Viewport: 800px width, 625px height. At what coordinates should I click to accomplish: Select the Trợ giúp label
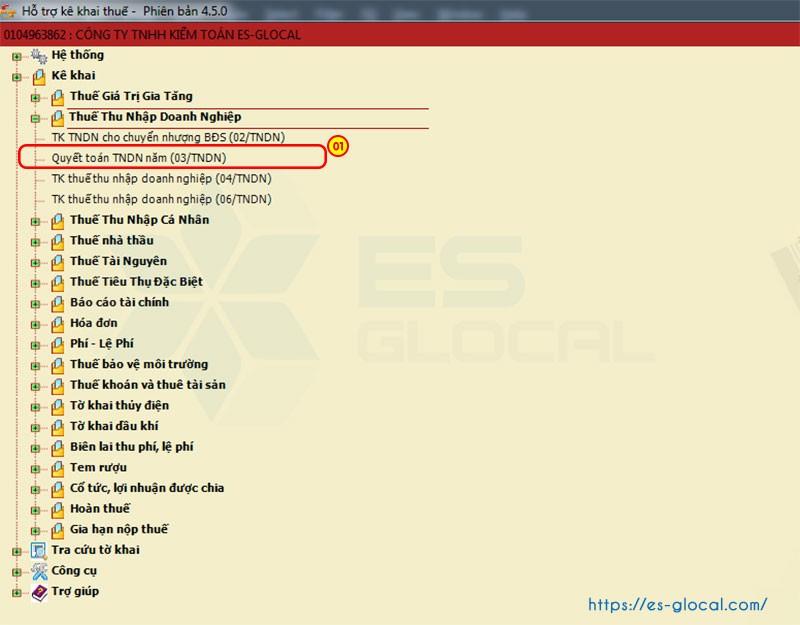[x=75, y=591]
